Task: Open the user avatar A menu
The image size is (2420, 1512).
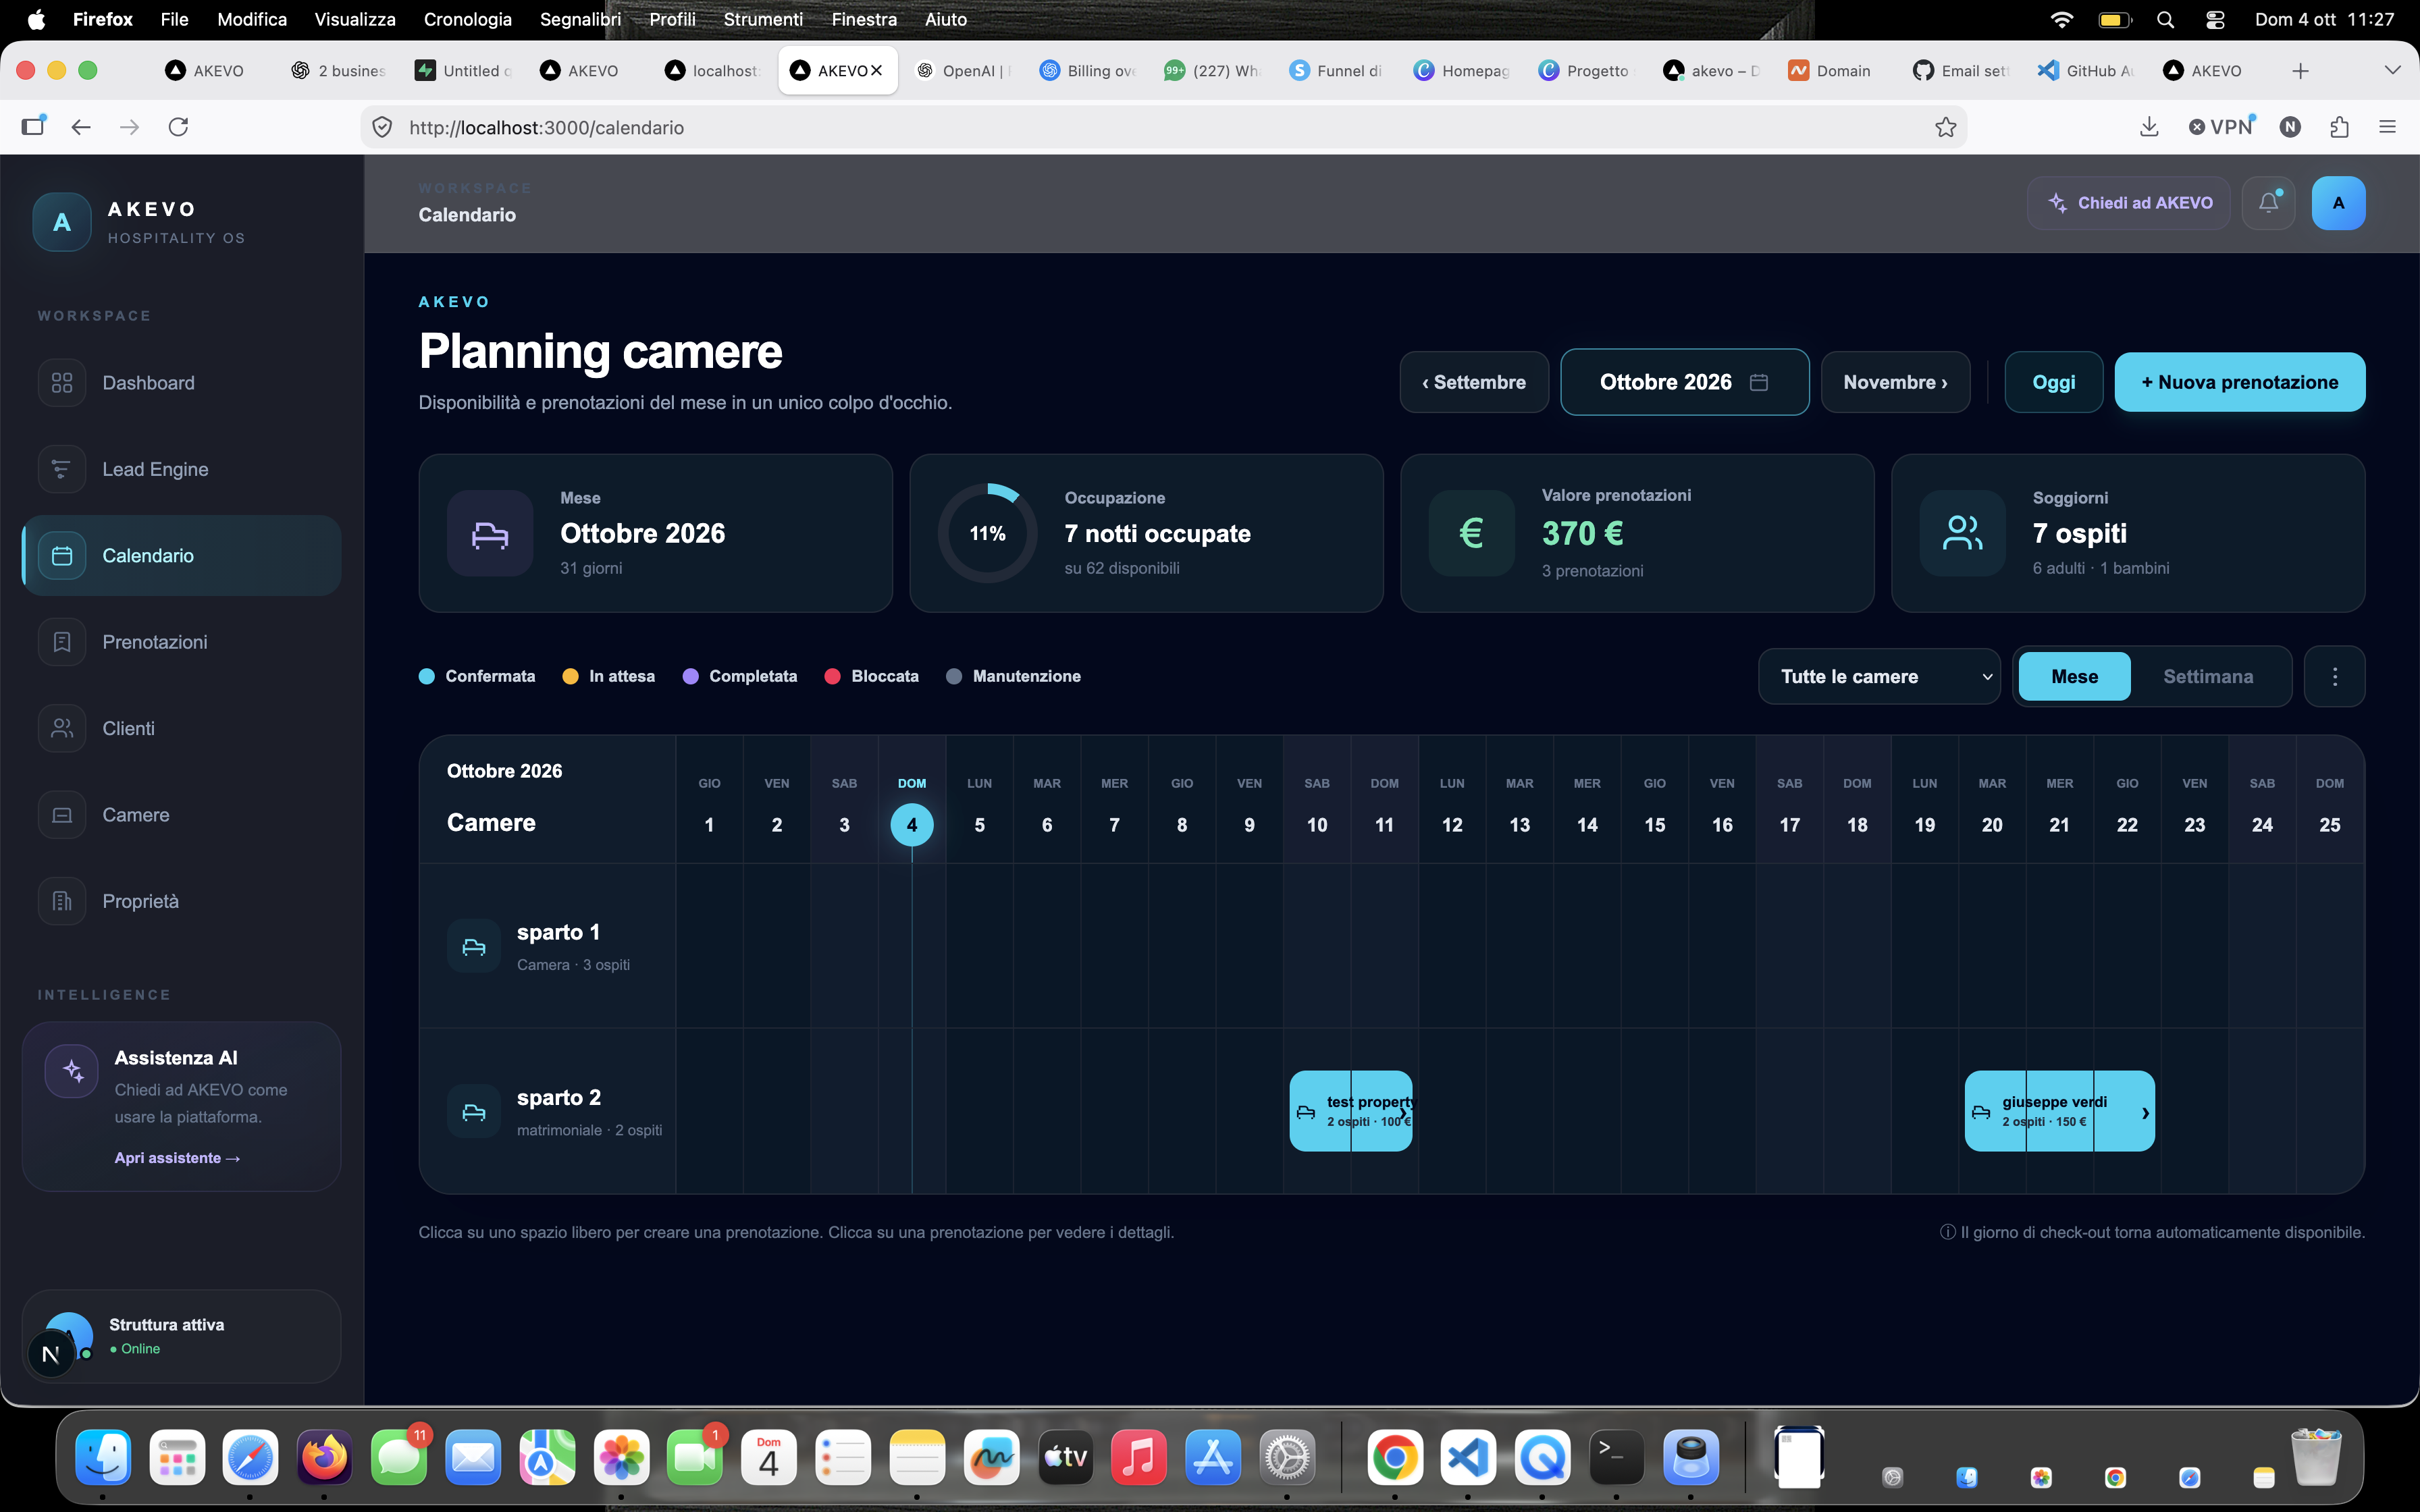Action: point(2338,203)
